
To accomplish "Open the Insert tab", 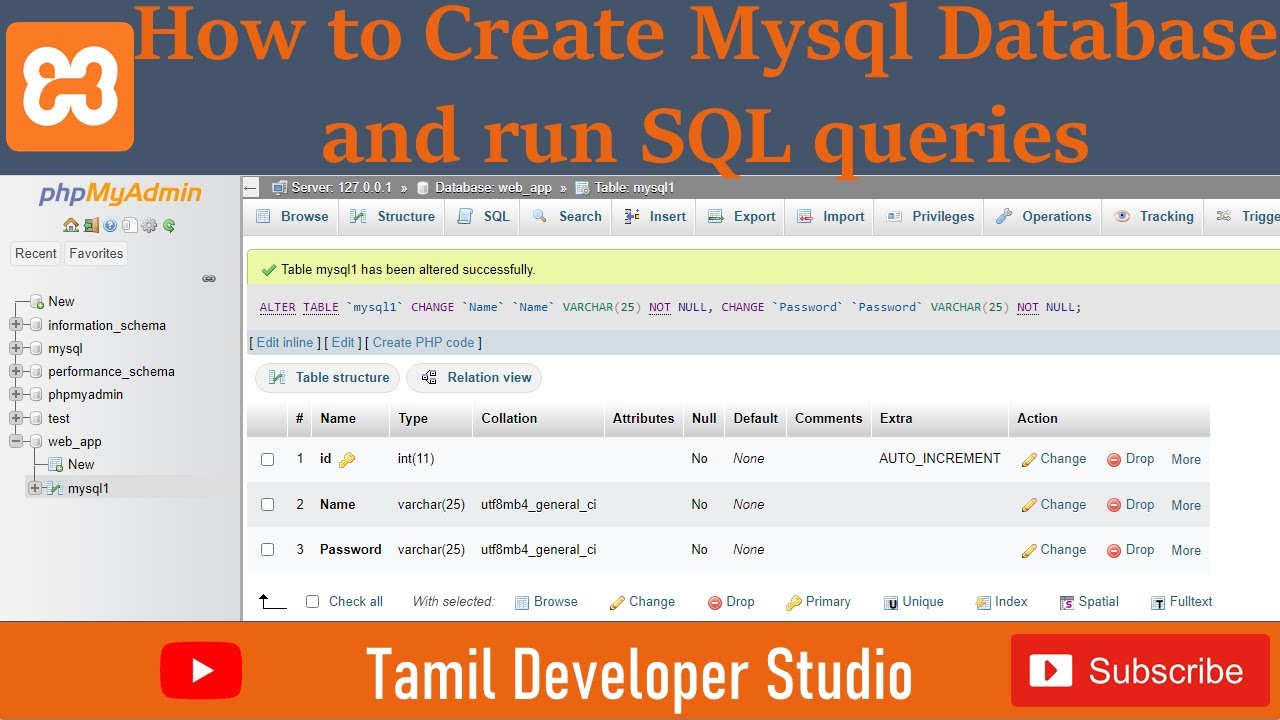I will click(x=655, y=217).
